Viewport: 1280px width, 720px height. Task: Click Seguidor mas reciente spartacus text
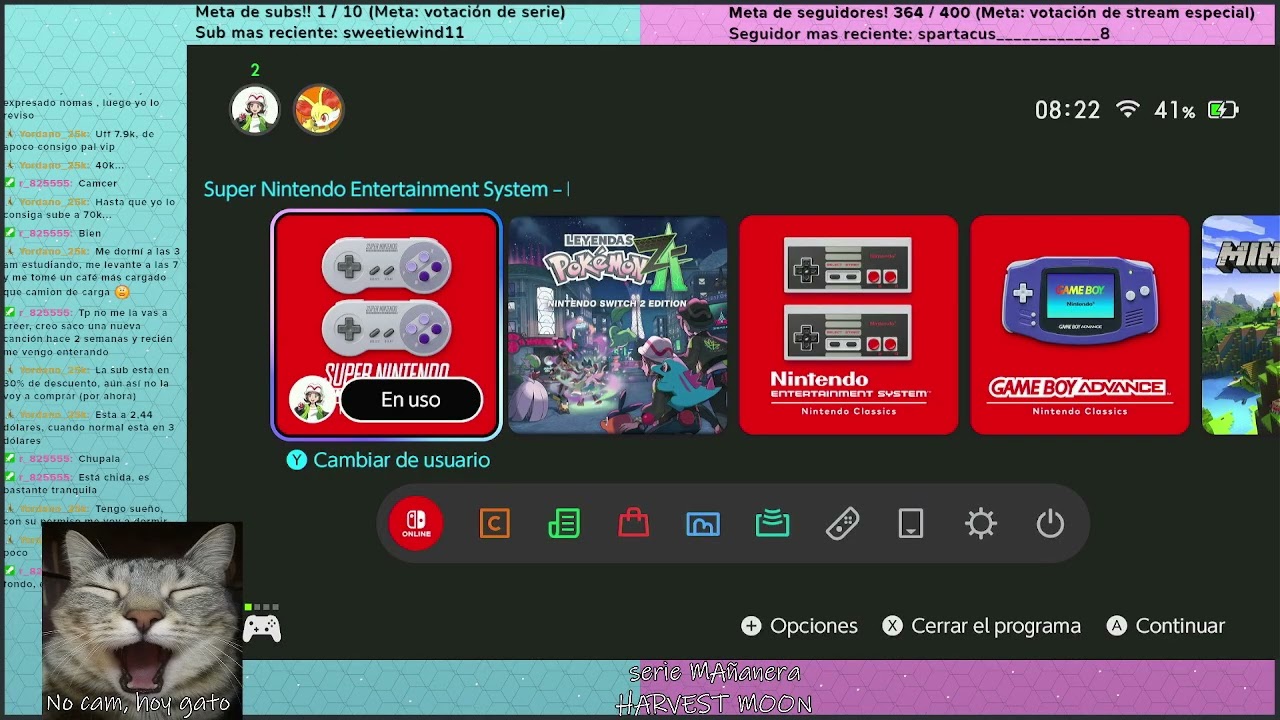click(919, 33)
